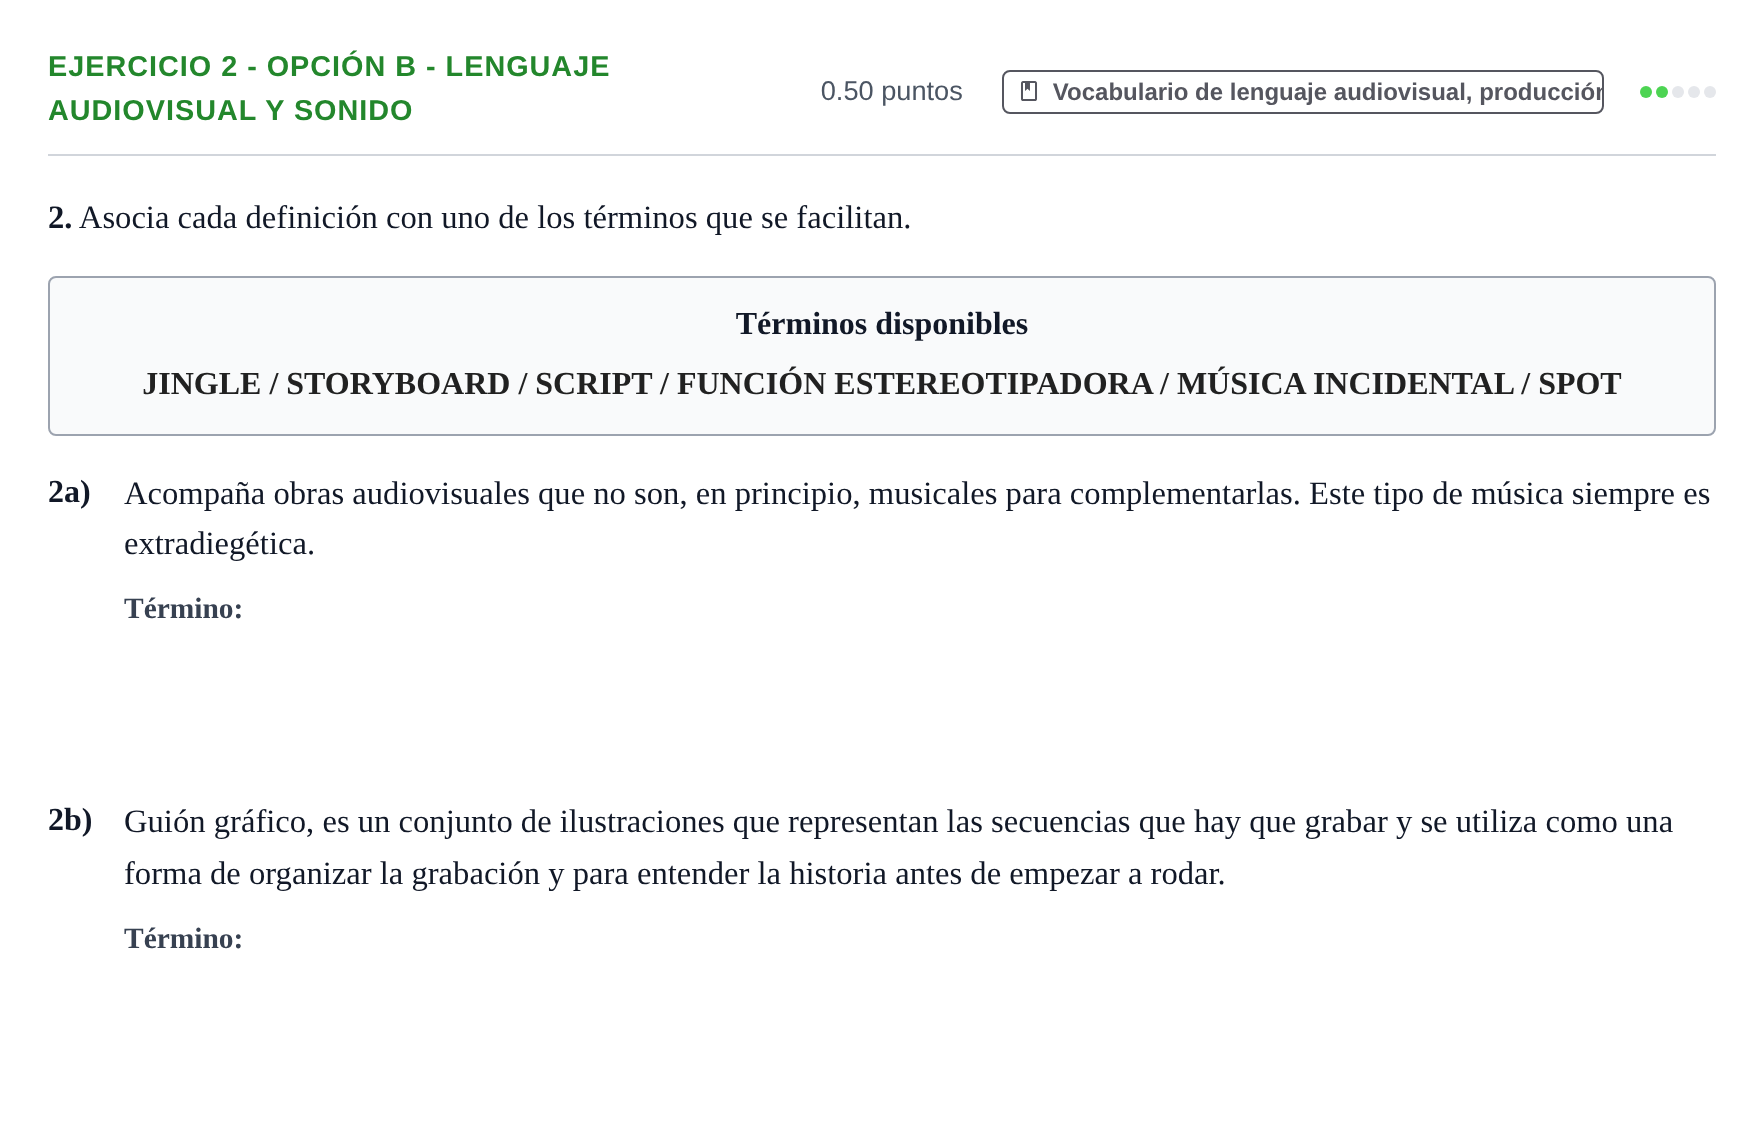Click the 2a) question label
The image size is (1764, 1142).
pyautogui.click(x=69, y=492)
